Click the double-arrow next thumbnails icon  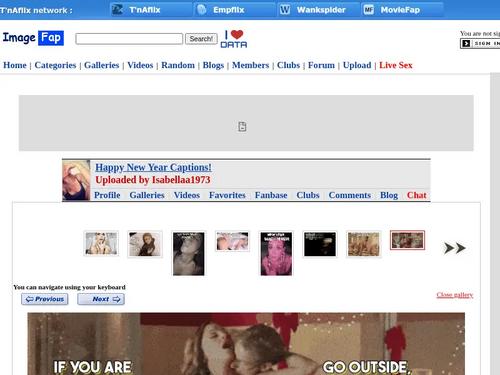coord(454,248)
